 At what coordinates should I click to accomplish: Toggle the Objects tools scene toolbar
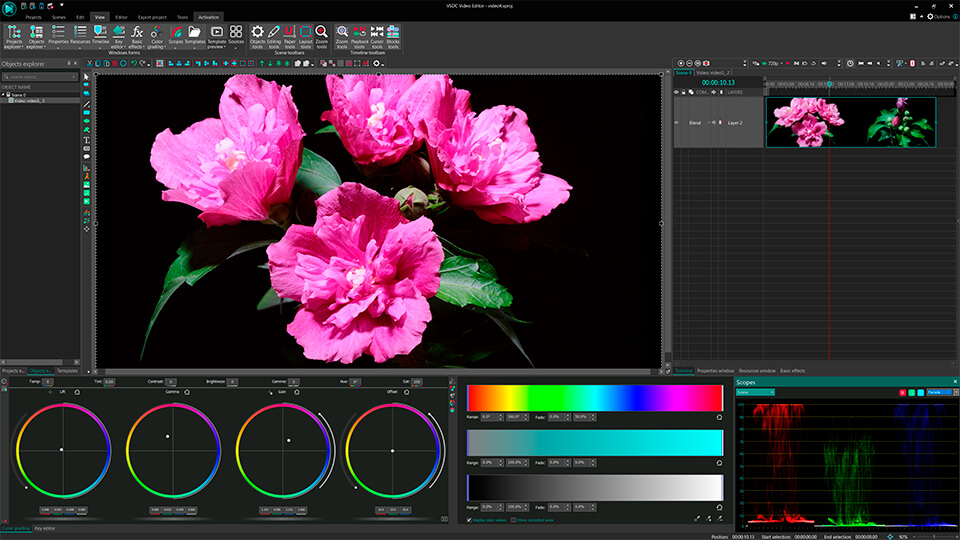[x=258, y=37]
